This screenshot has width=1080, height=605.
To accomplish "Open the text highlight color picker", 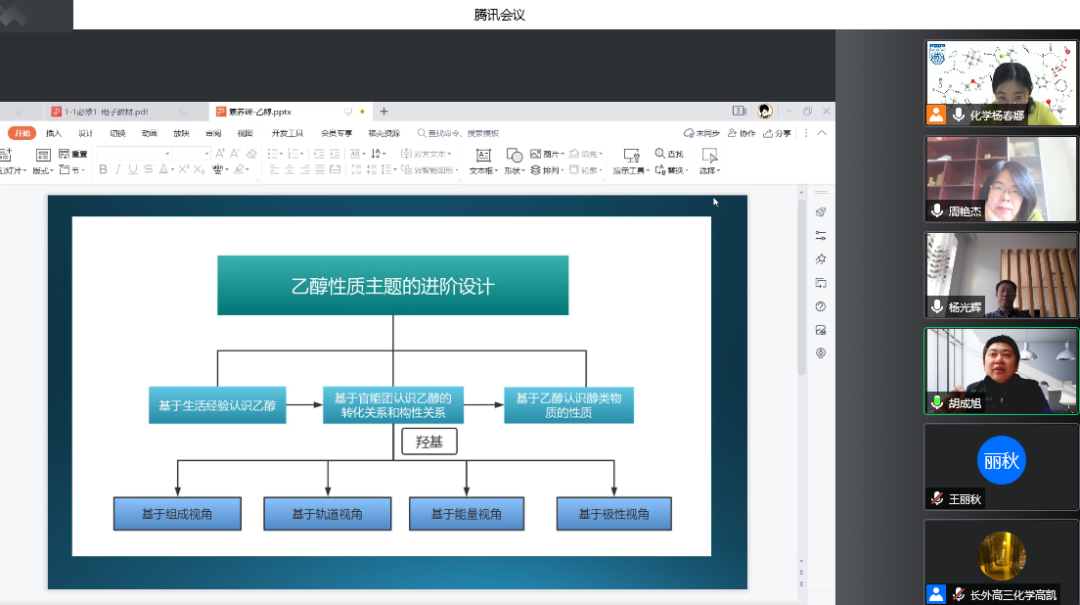I will click(240, 170).
